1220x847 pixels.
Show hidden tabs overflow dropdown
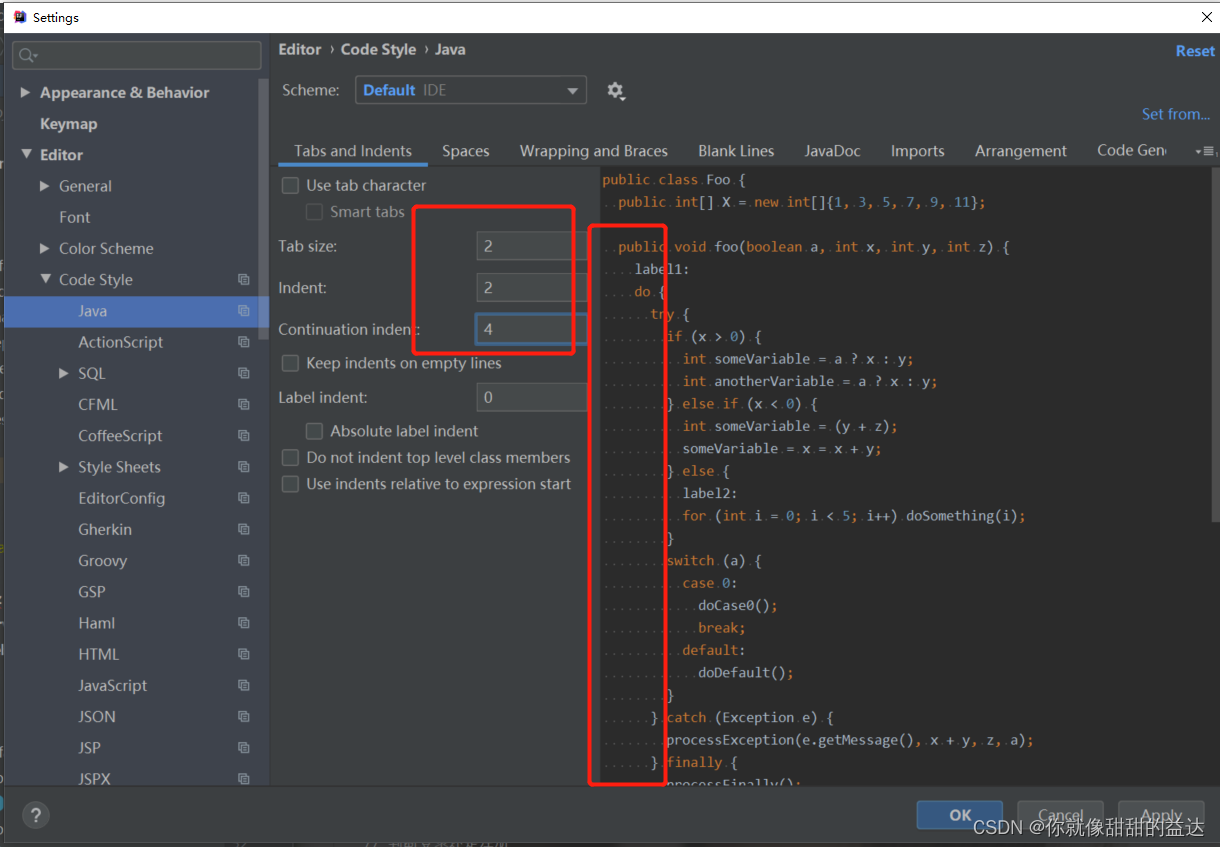coord(1205,151)
